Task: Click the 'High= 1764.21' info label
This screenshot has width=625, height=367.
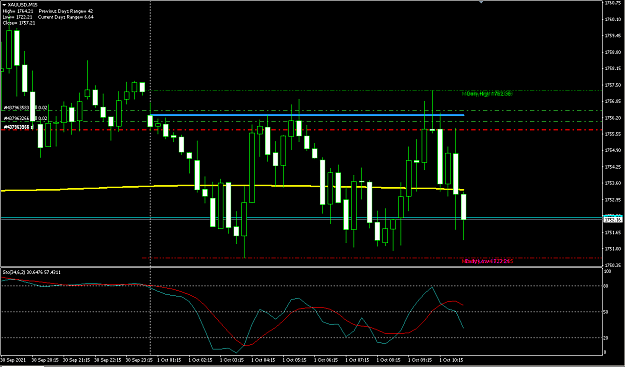Action: pyautogui.click(x=18, y=11)
